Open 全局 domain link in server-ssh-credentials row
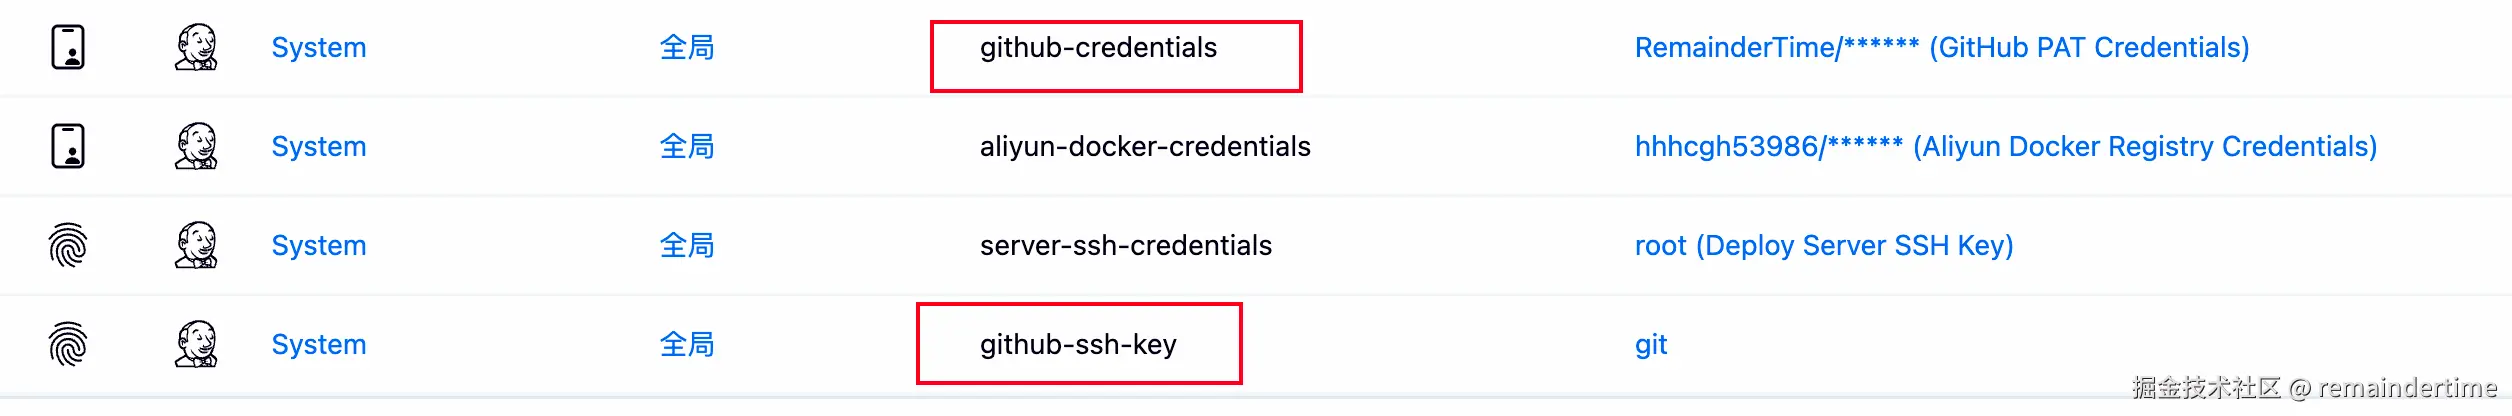Viewport: 2512px width, 416px height. pos(687,245)
